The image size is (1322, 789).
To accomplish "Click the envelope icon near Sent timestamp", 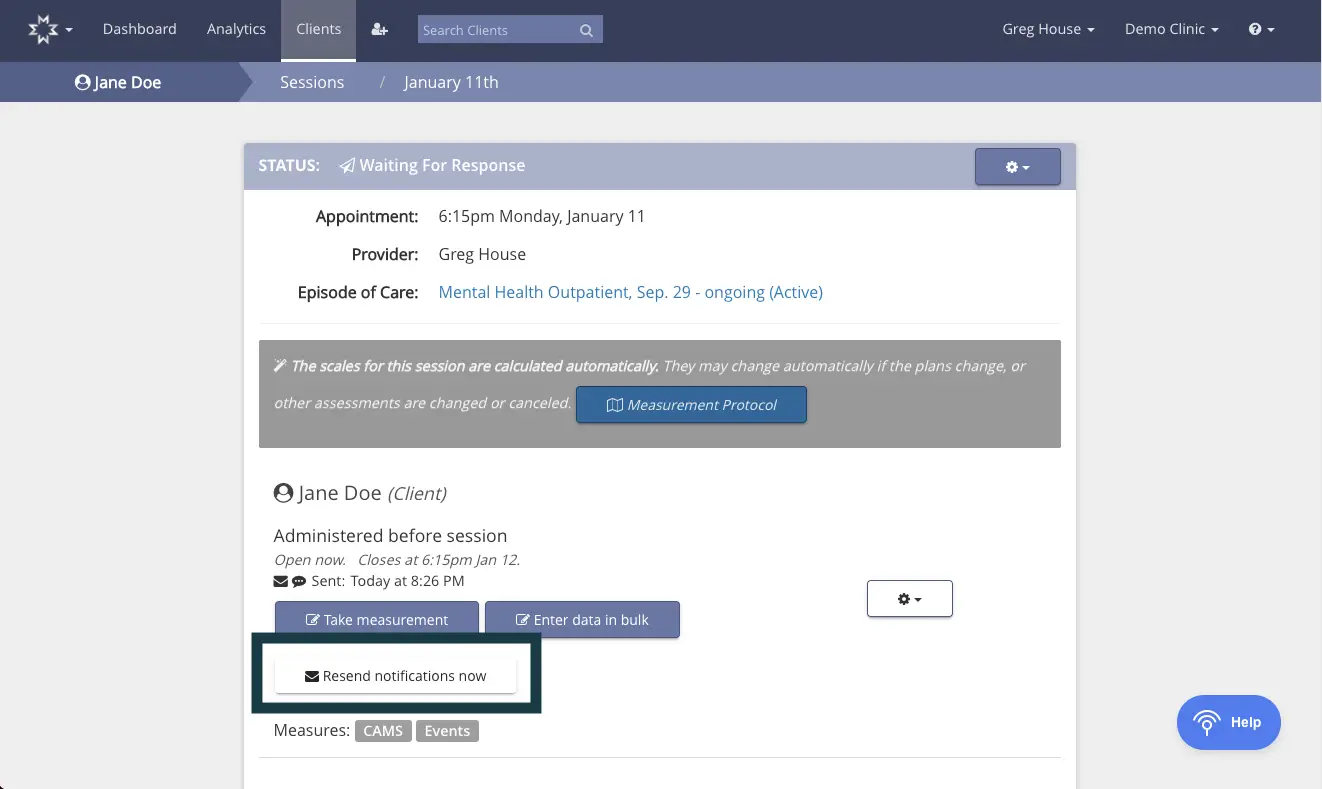I will (x=280, y=580).
